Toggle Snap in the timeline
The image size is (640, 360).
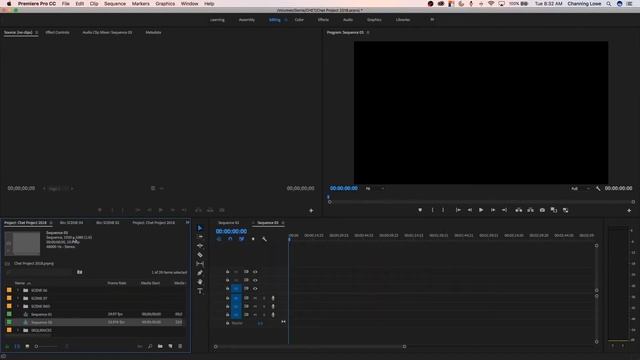[230, 239]
